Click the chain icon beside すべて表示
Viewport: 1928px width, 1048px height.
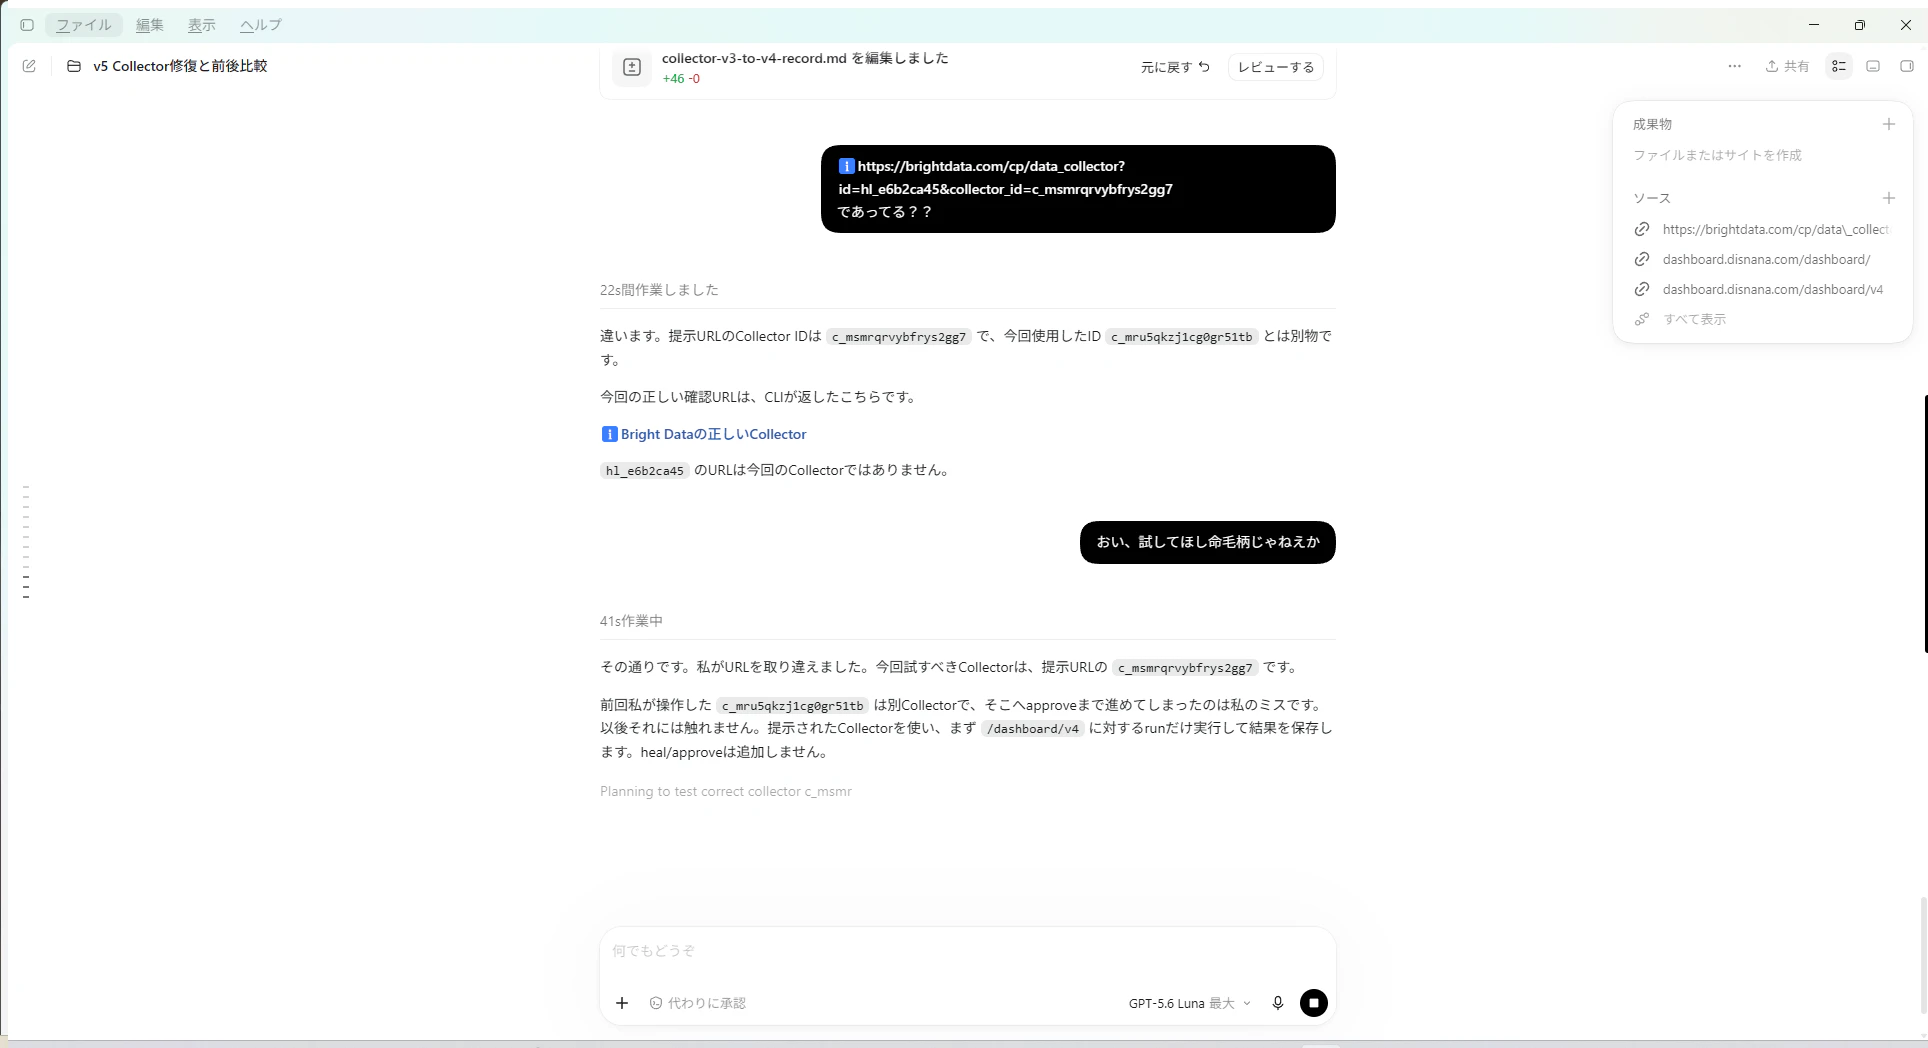1642,319
